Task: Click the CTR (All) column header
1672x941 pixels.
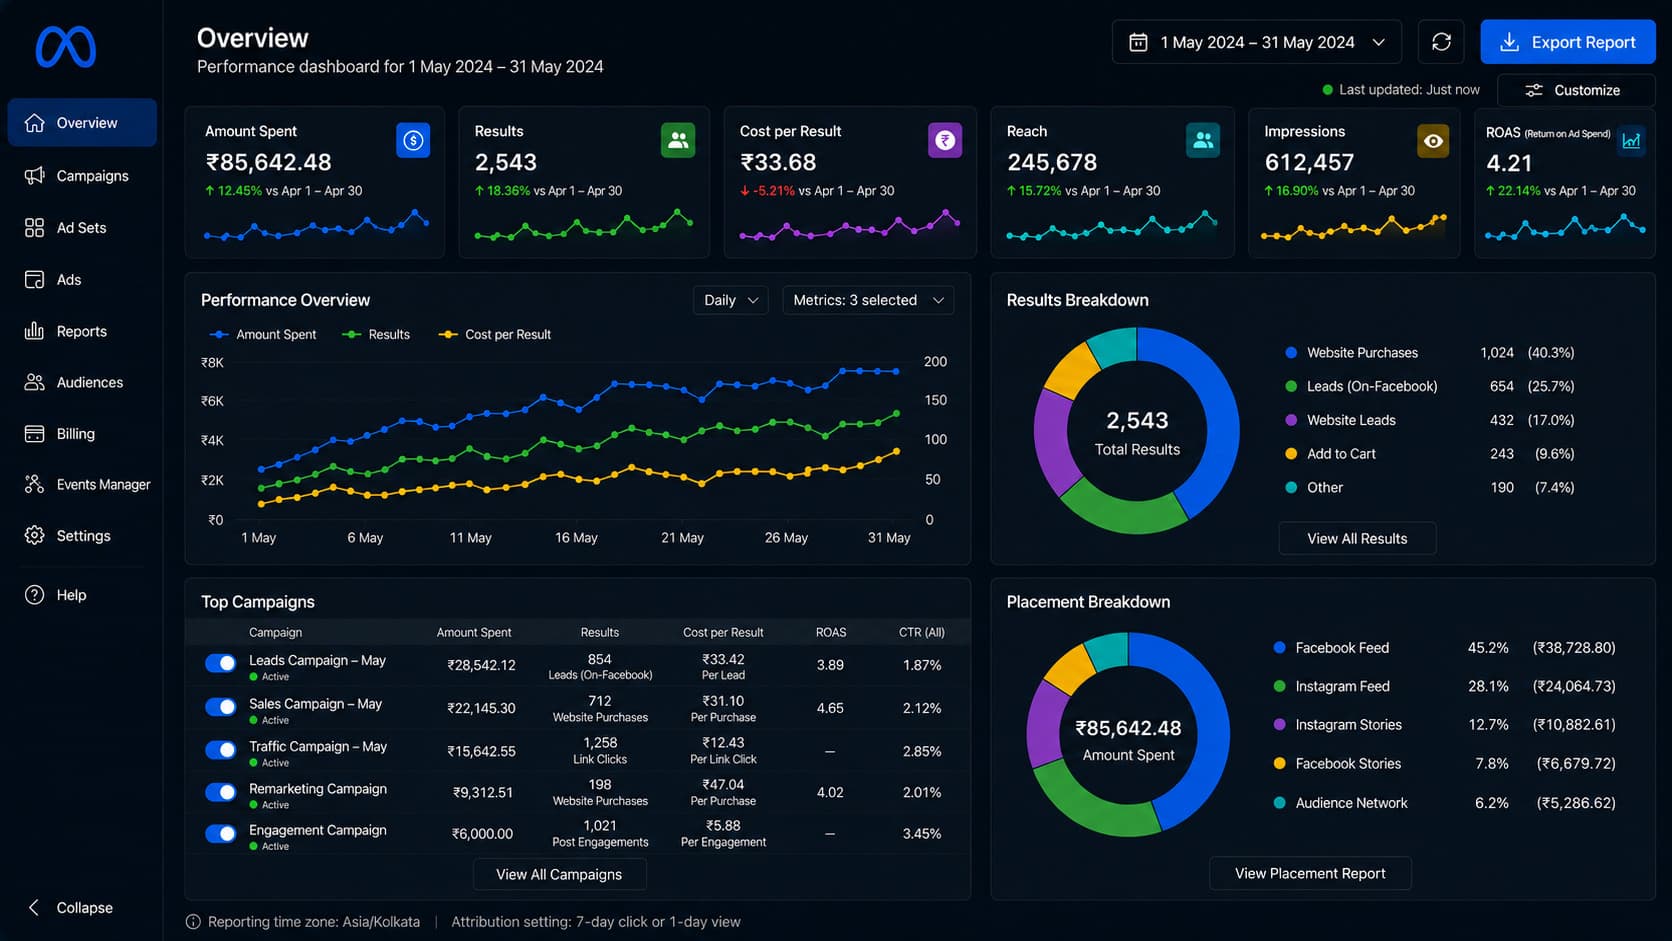Action: [921, 633]
